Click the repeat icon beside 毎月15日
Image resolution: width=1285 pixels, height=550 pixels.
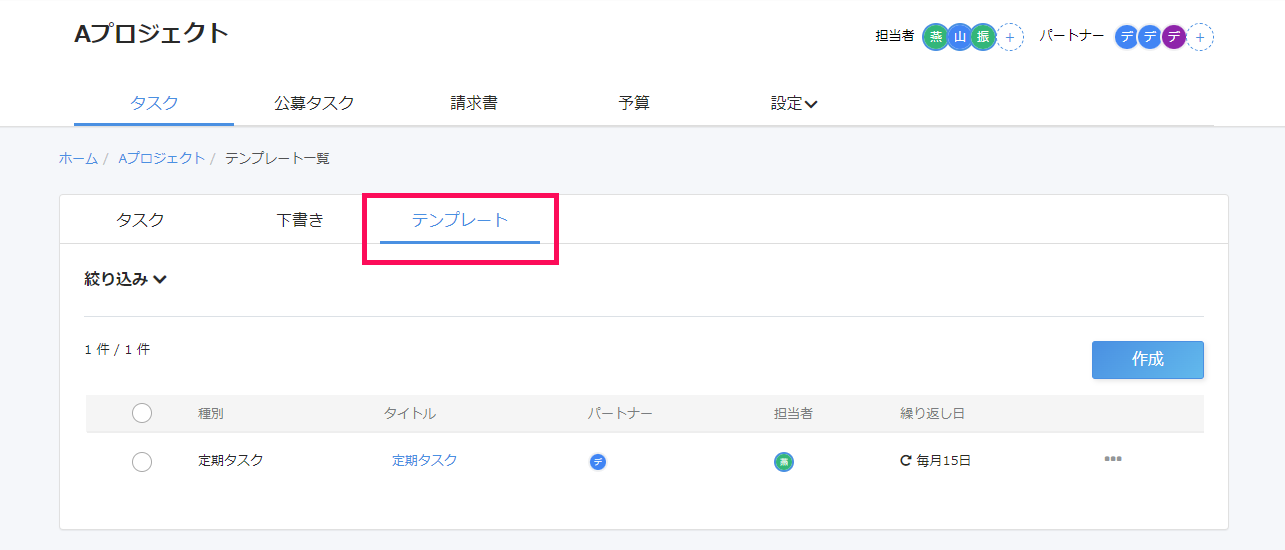tap(906, 461)
